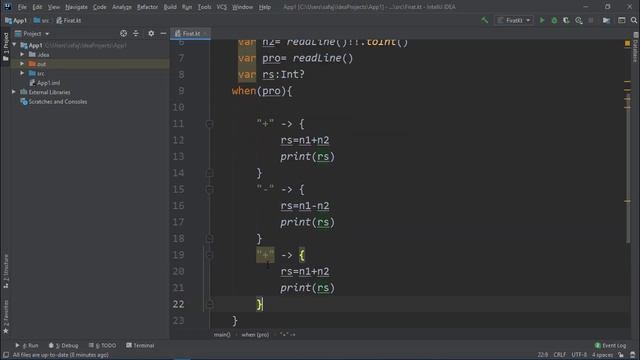Toggle fold marker on line 15
The width and height of the screenshot is (640, 360).
[x=209, y=189]
